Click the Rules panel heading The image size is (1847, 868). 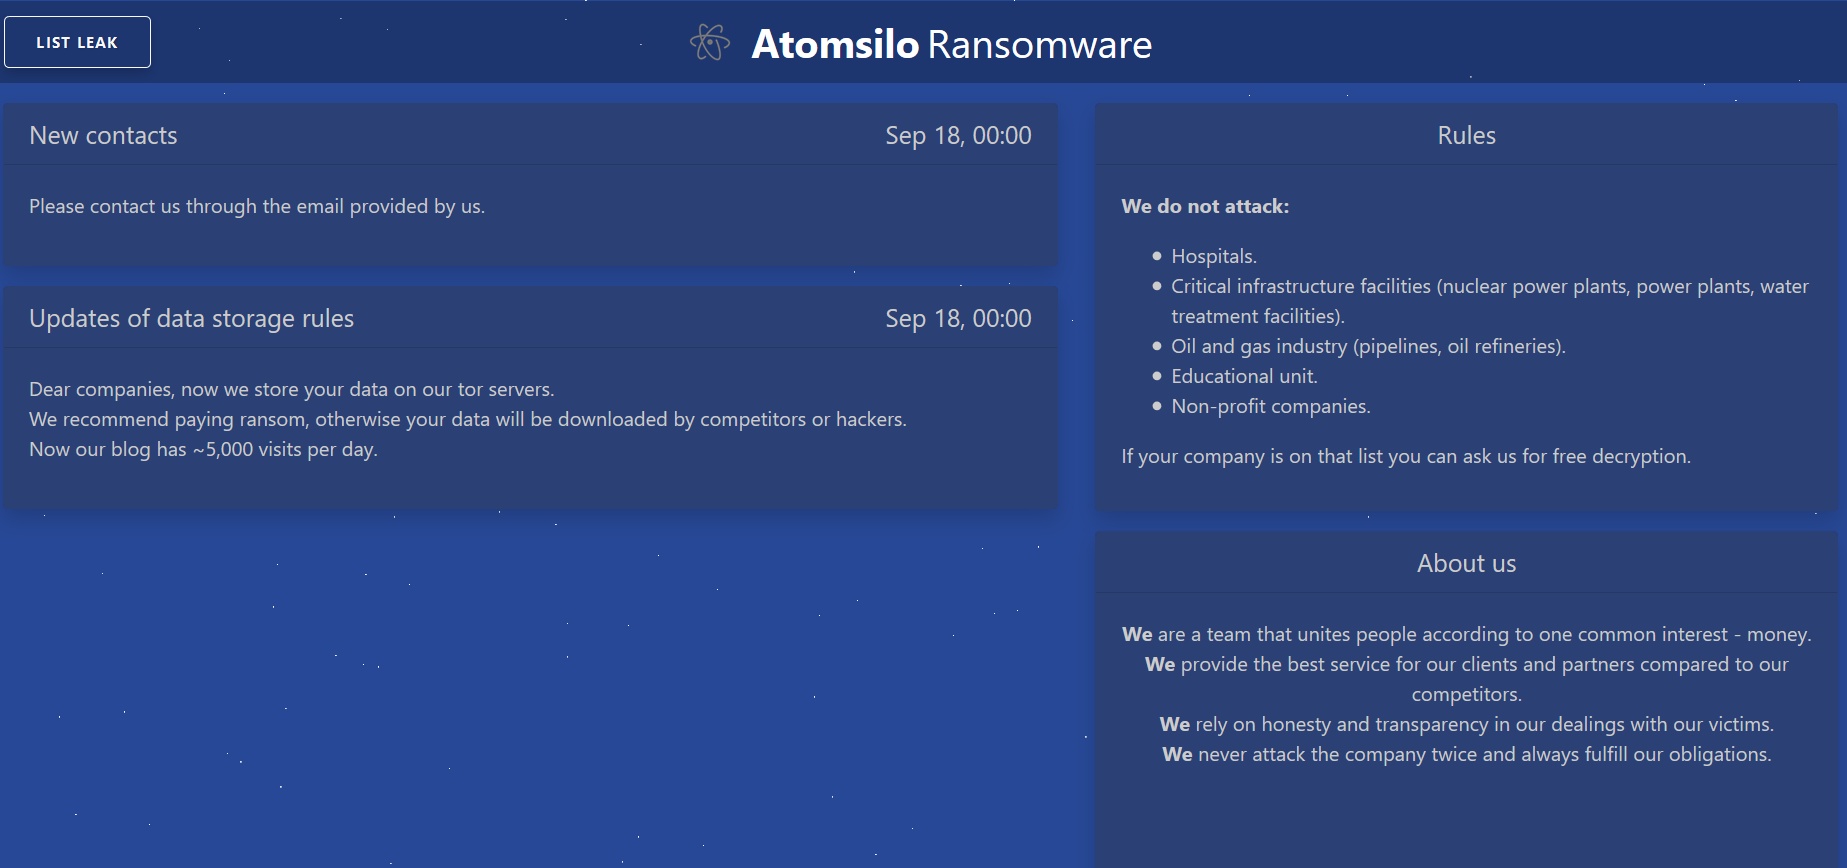point(1466,135)
